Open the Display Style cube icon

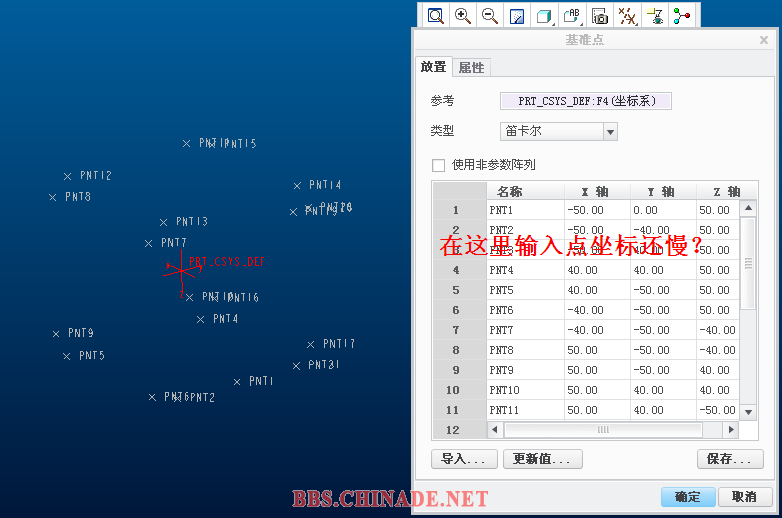click(544, 16)
